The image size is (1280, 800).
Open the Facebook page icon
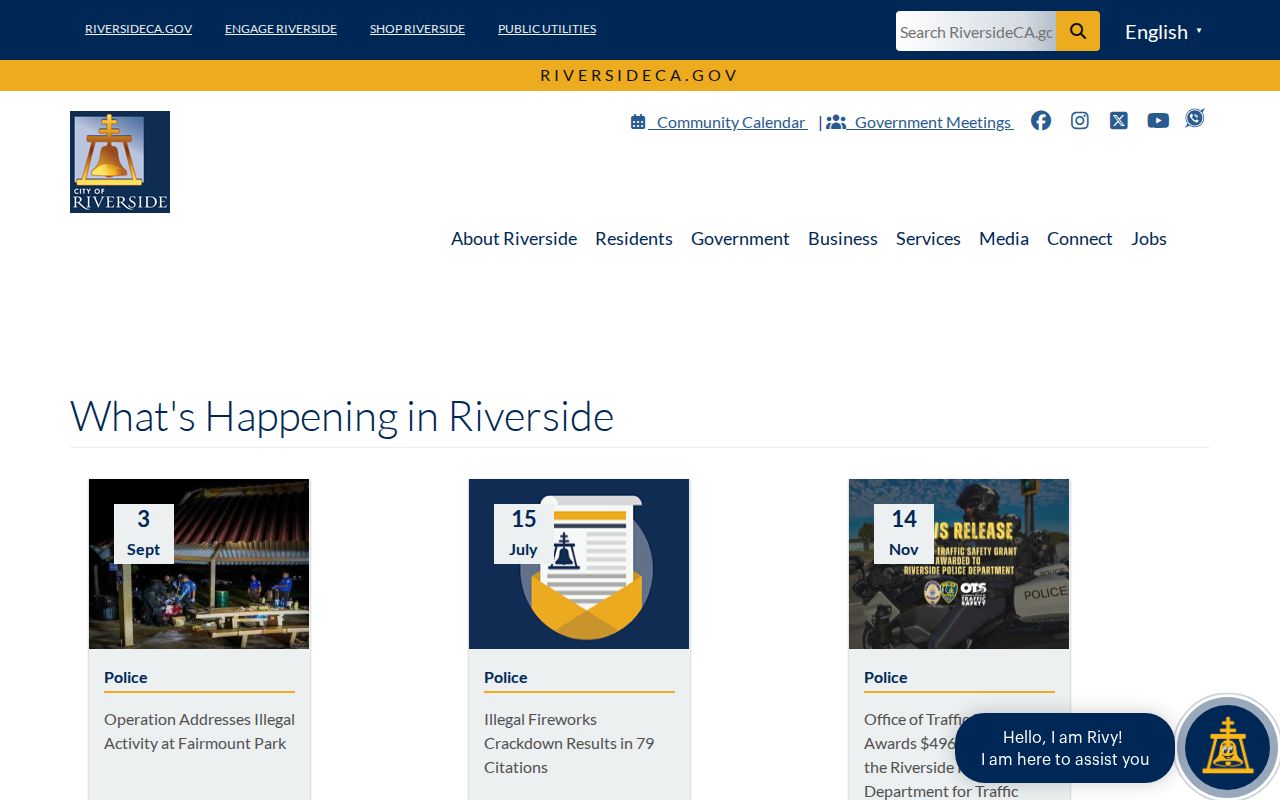tap(1041, 121)
